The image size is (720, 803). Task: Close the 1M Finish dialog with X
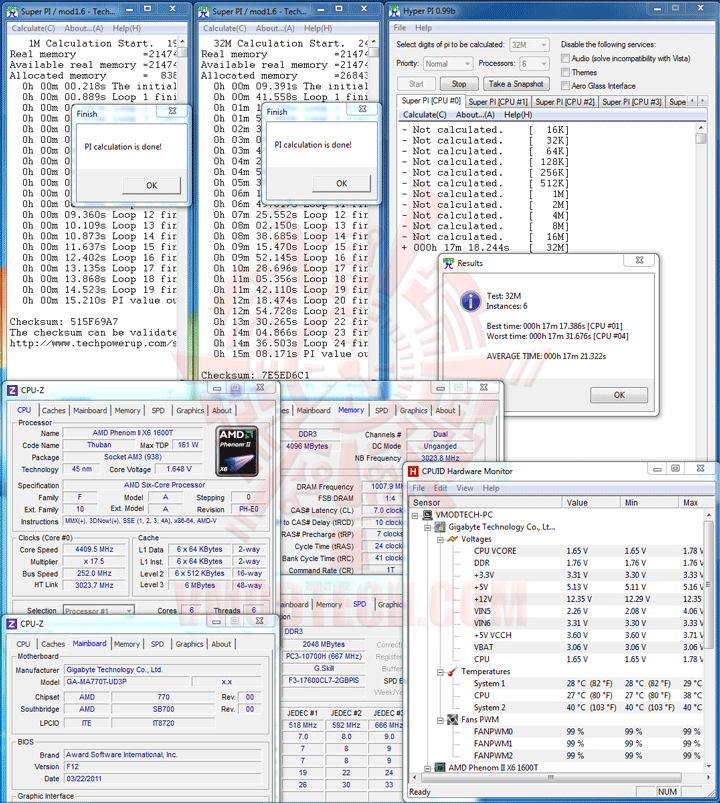coord(173,110)
